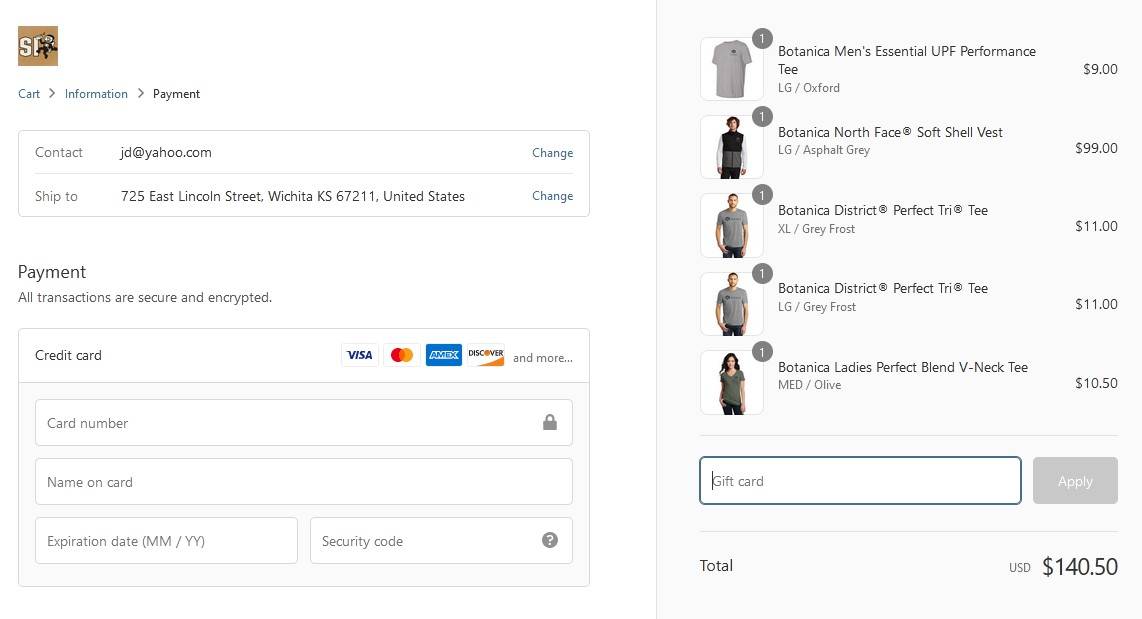1142x619 pixels.
Task: Click the Apply gift card button
Action: [1075, 481]
